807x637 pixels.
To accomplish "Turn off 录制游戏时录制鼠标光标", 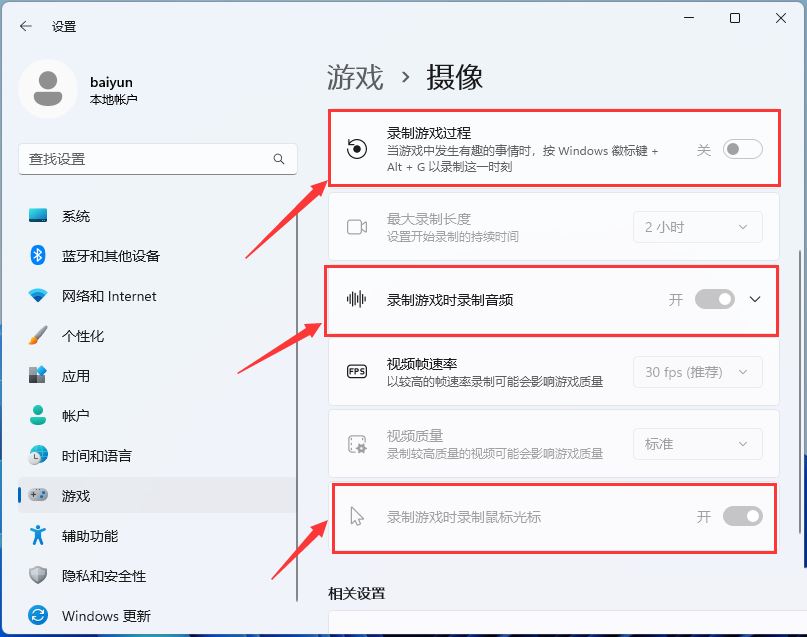I will pyautogui.click(x=741, y=516).
